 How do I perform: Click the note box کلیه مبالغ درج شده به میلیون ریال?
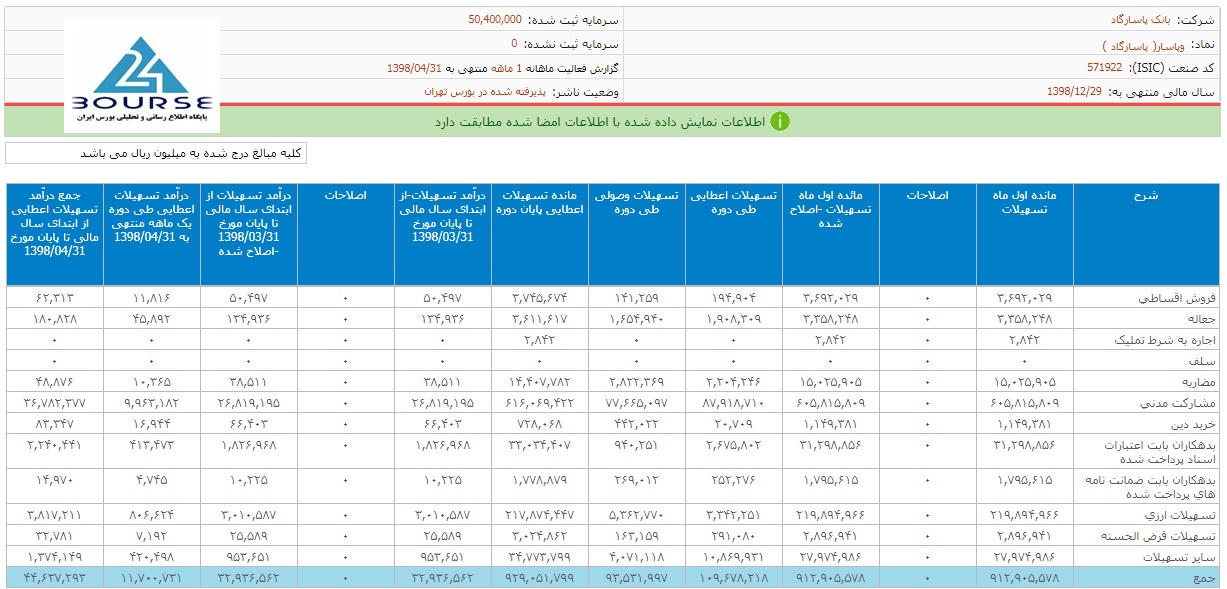(156, 153)
